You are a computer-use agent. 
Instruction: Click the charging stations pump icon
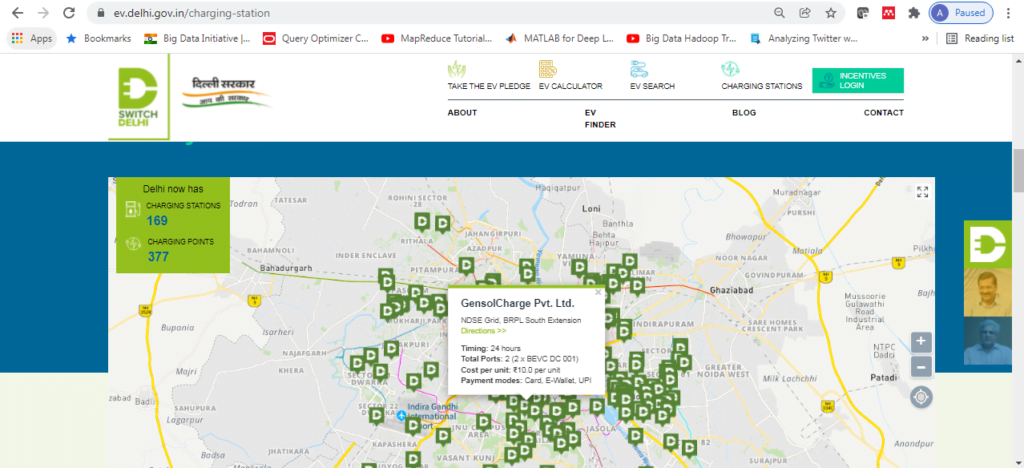(x=133, y=209)
